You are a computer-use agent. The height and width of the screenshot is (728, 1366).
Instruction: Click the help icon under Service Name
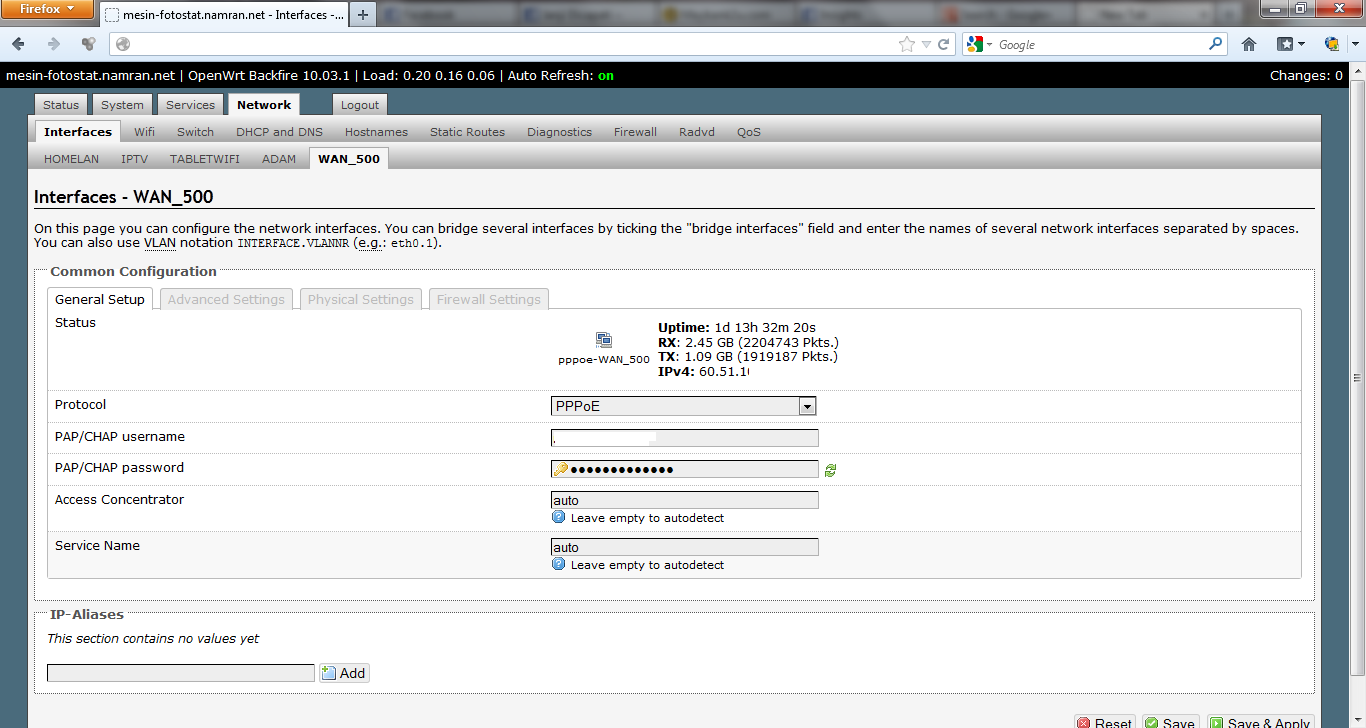click(x=559, y=564)
